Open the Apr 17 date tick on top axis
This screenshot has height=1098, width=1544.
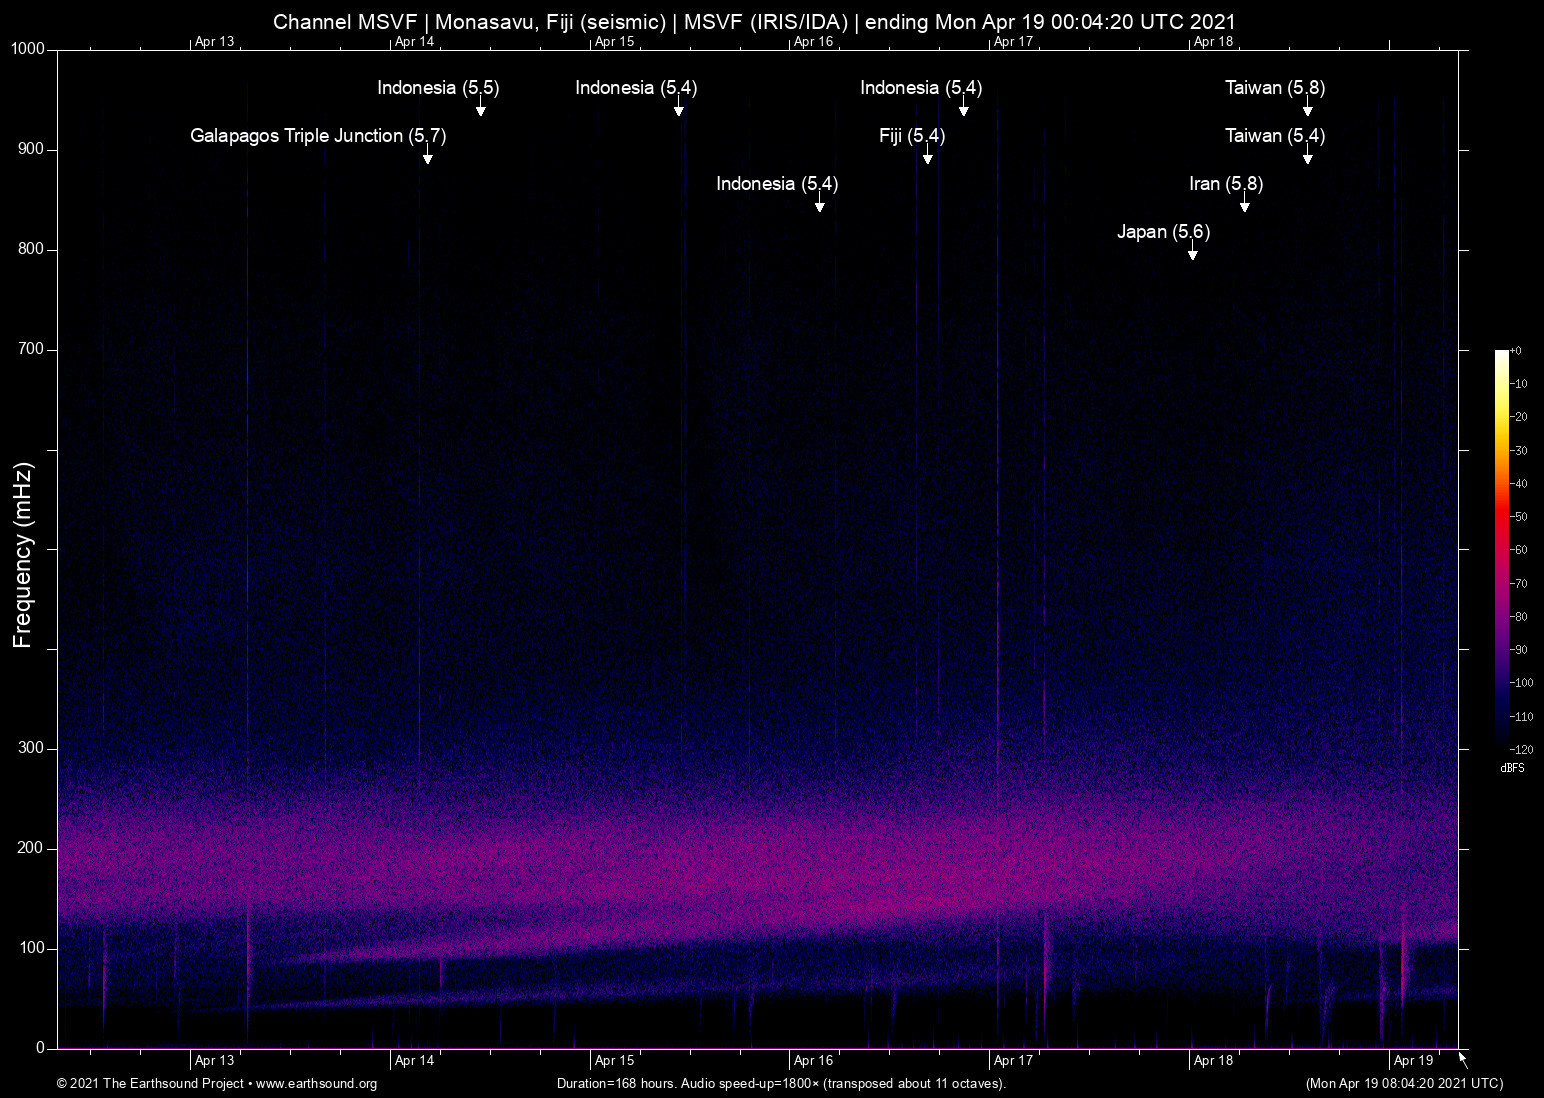(x=1013, y=42)
